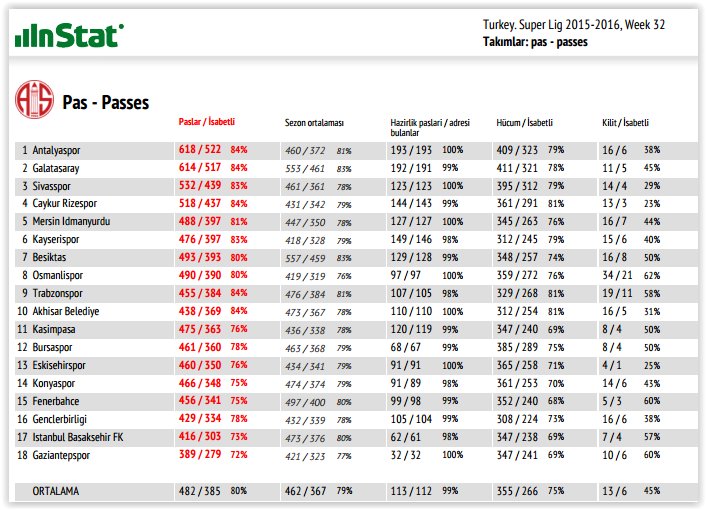Click the Sivasspor team name

pyautogui.click(x=56, y=185)
